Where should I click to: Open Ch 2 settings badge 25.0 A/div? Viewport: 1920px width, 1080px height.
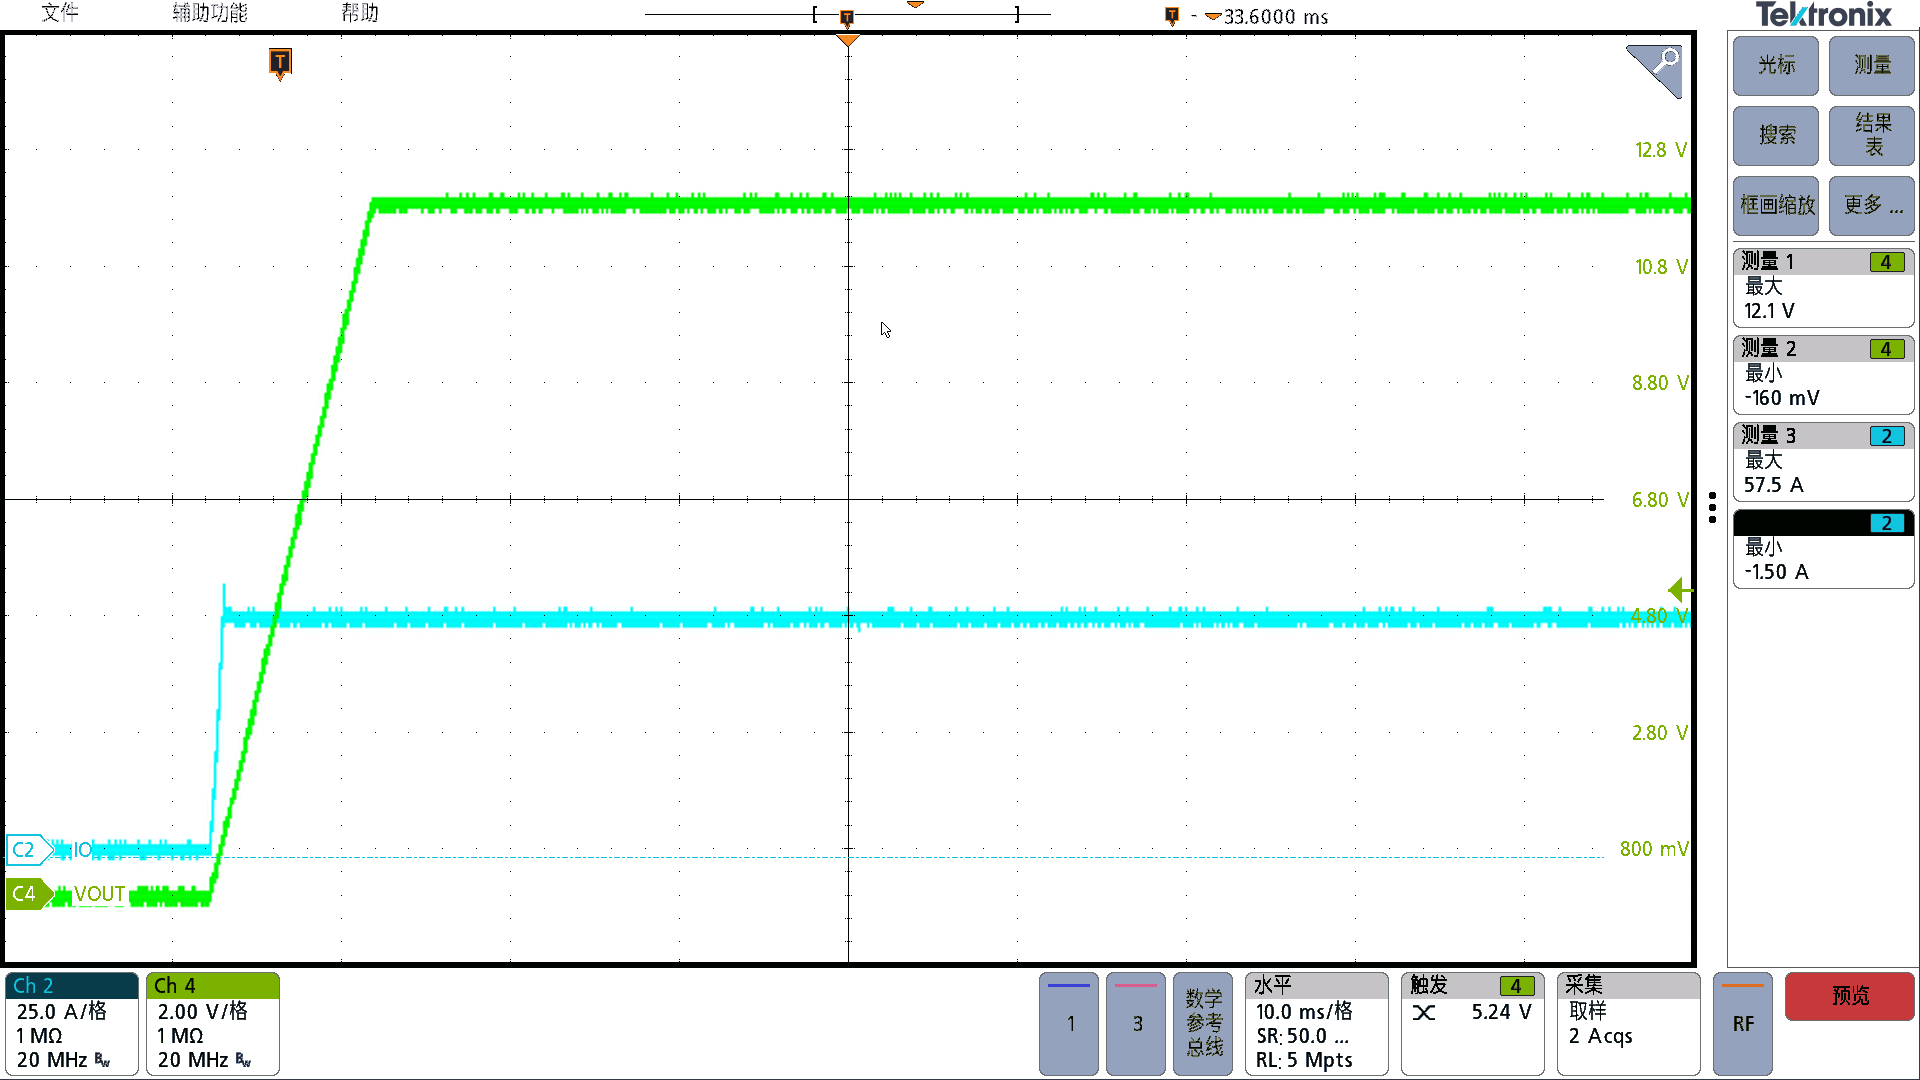click(x=71, y=1023)
